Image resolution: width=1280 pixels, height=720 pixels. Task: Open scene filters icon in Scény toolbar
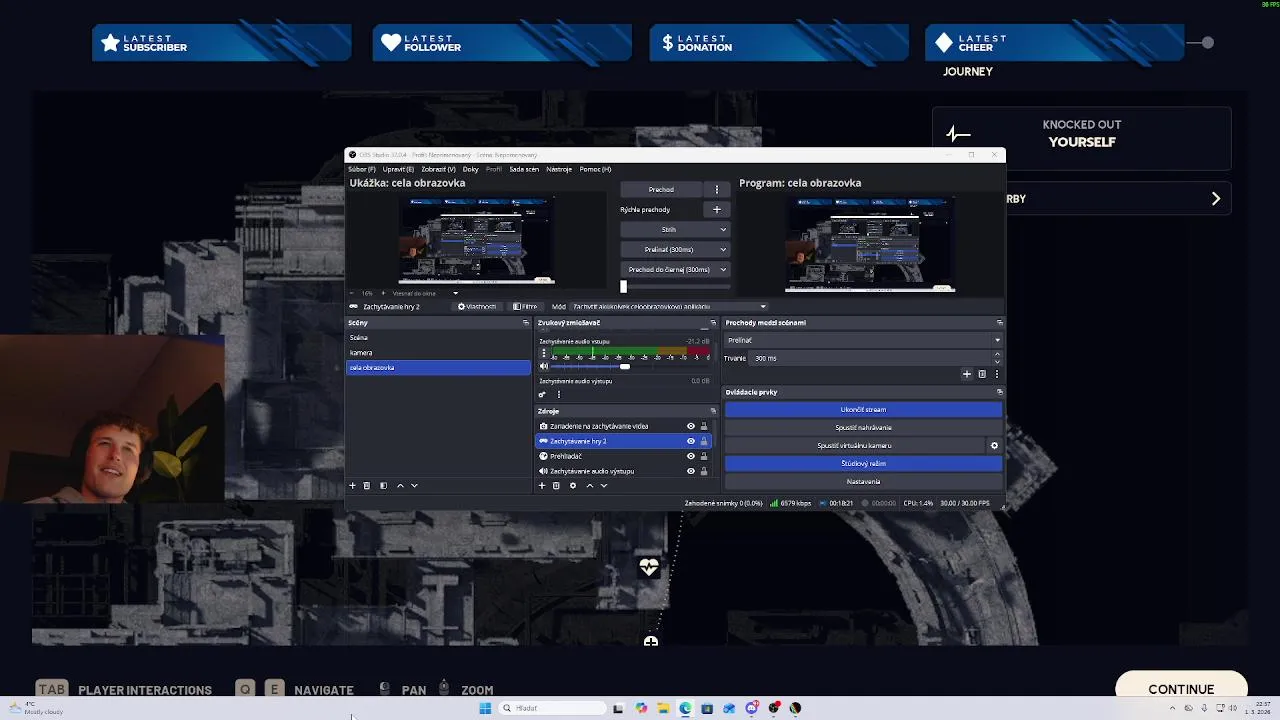tap(383, 485)
